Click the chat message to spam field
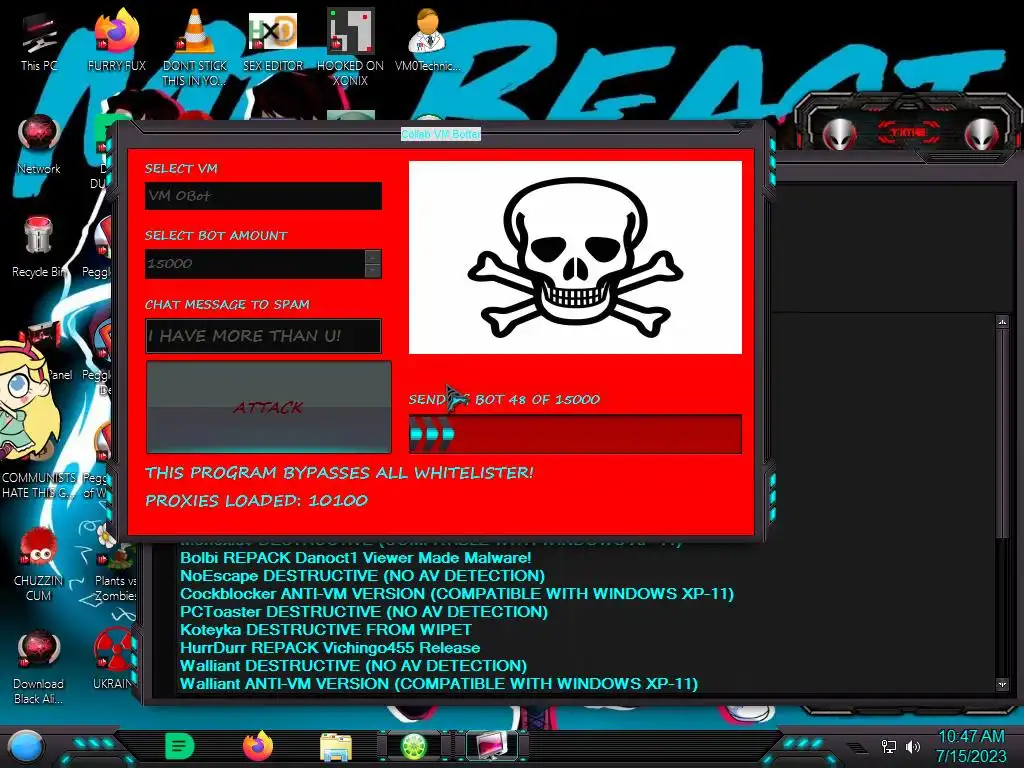This screenshot has width=1024, height=768. point(263,336)
